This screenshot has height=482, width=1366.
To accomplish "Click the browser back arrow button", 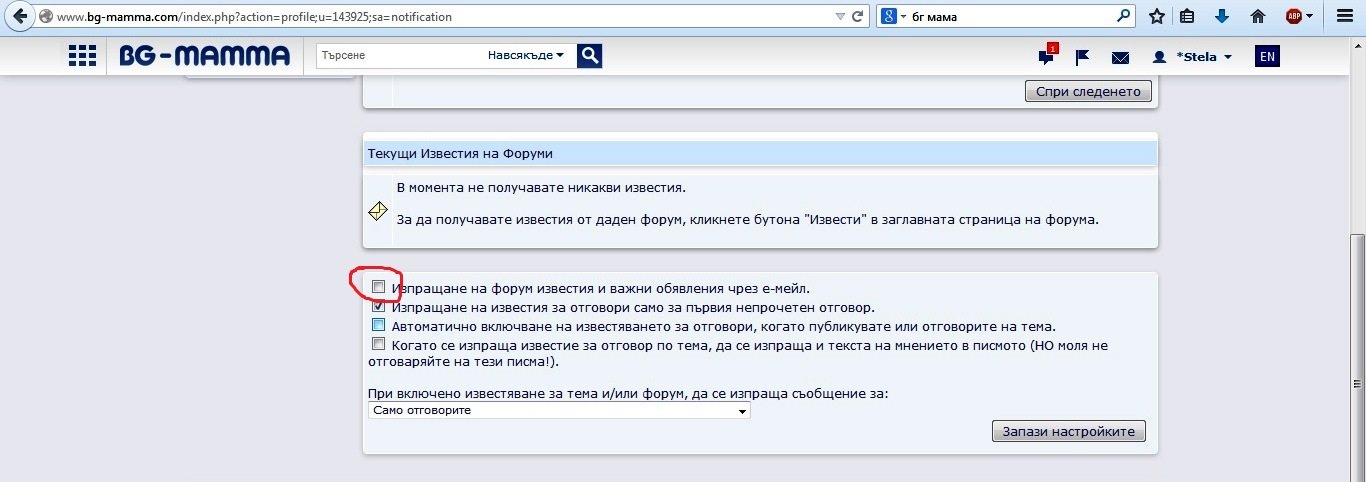I will [x=18, y=16].
